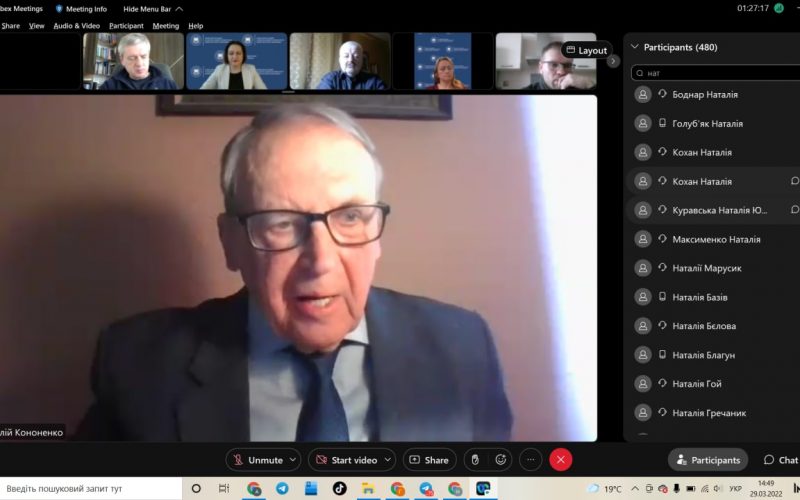Viewport: 800px width, 500px height.
Task: Toggle the Participants panel button
Action: [x=708, y=460]
